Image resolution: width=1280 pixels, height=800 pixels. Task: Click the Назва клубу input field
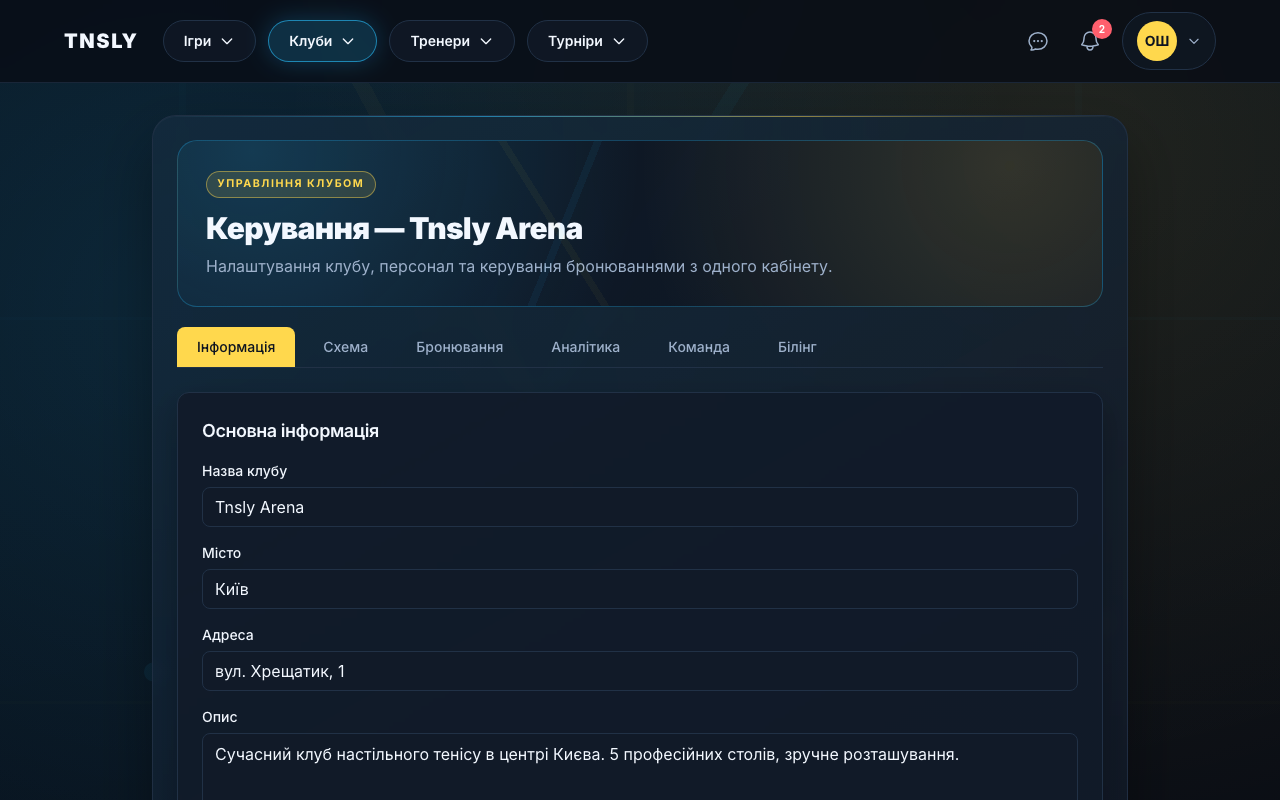(639, 507)
